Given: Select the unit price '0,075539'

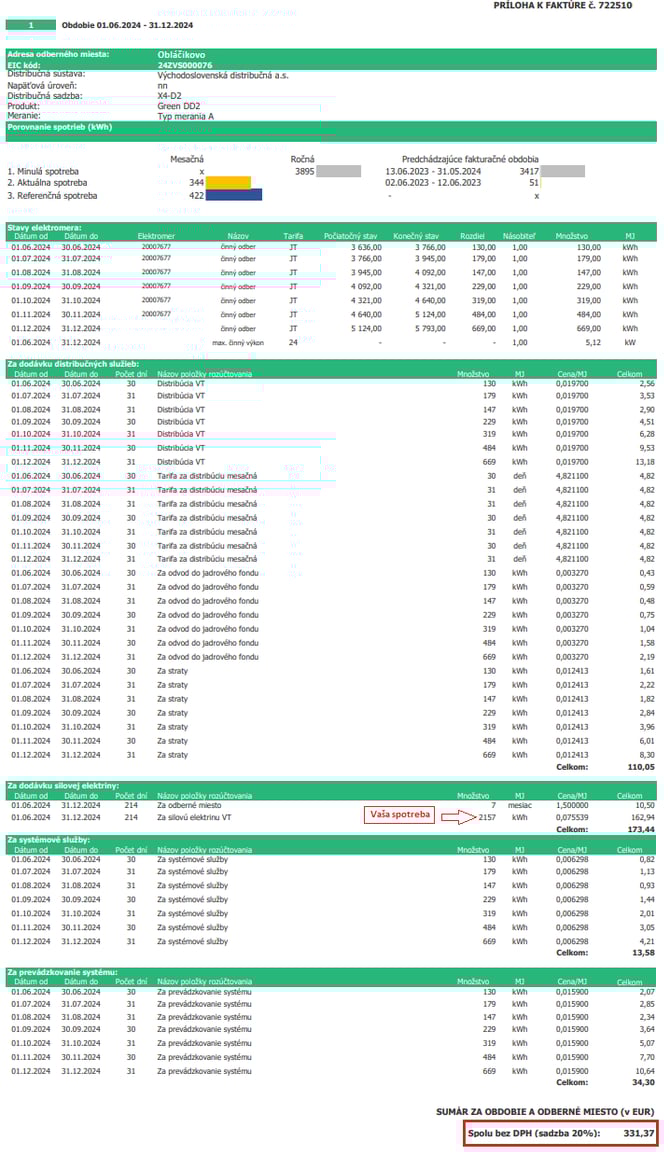Looking at the screenshot, I should pos(572,818).
